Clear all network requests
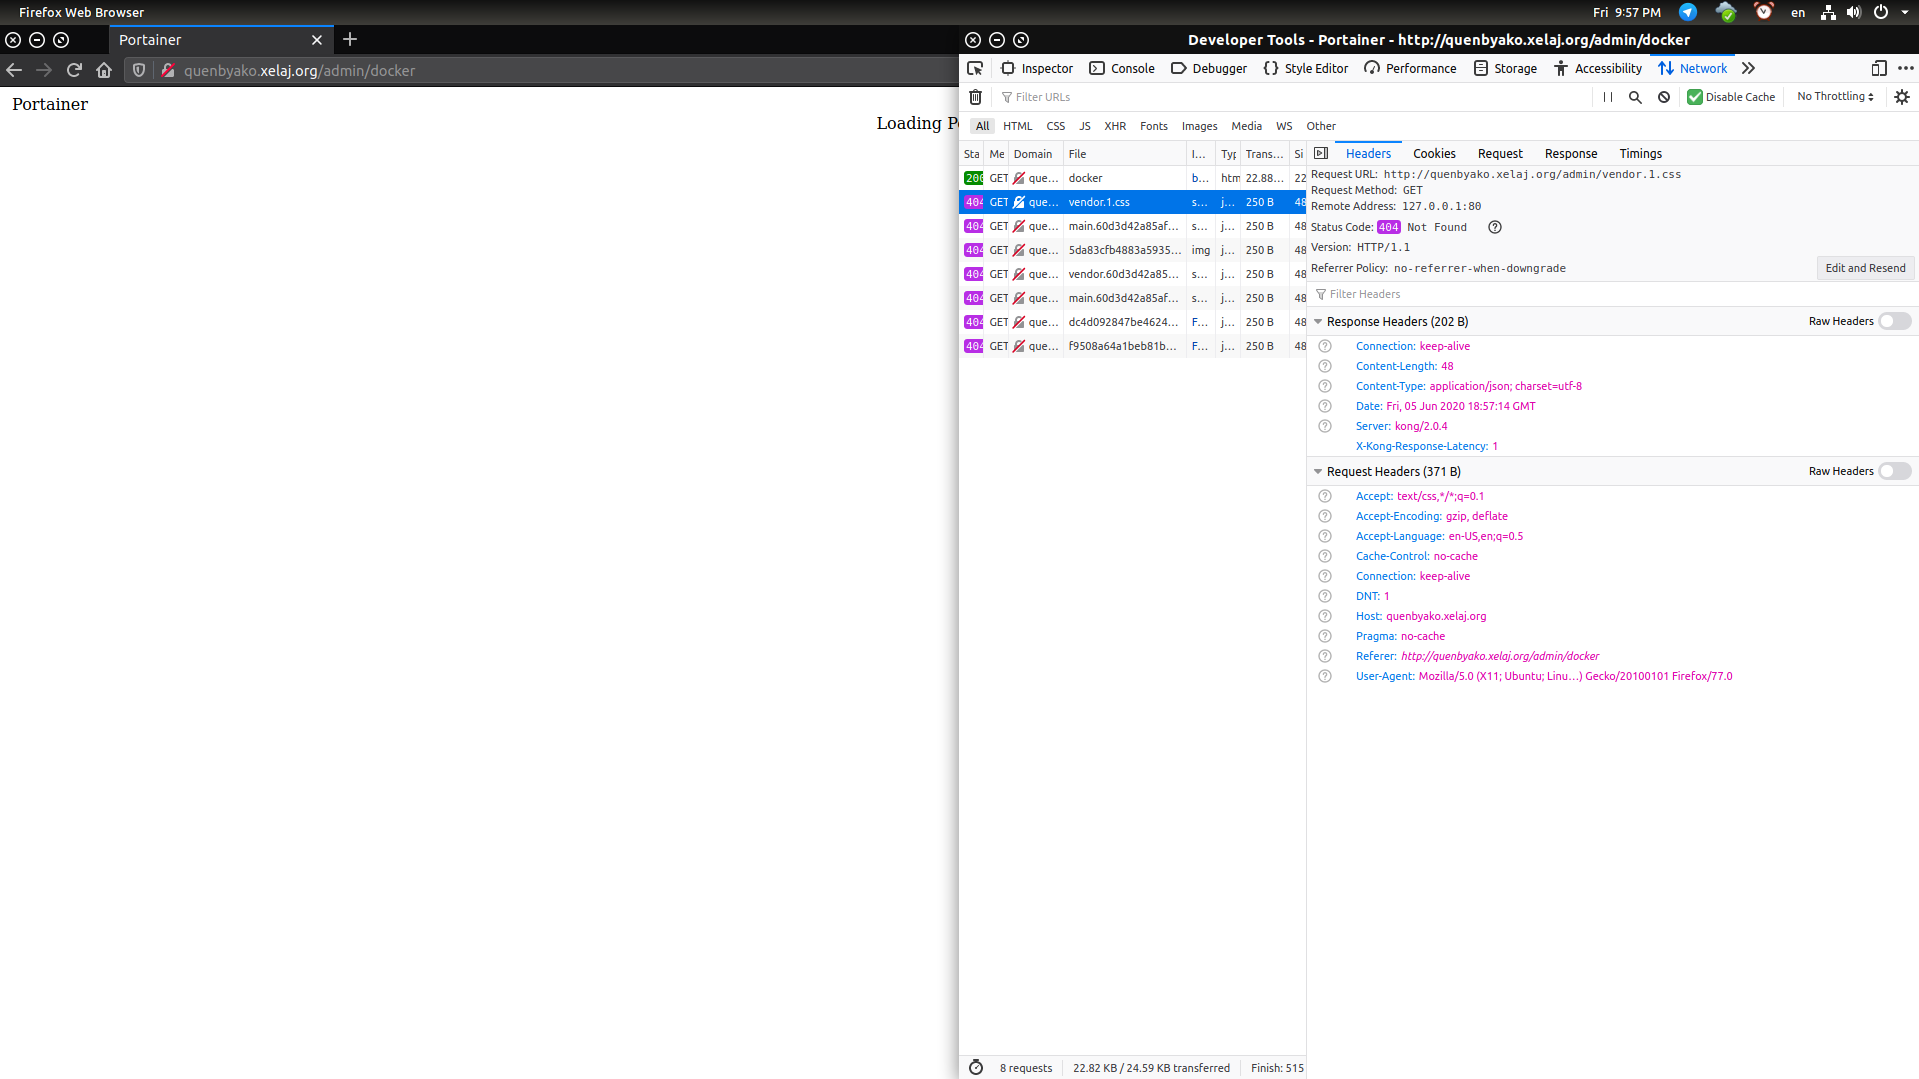Image resolution: width=1919 pixels, height=1079 pixels. pyautogui.click(x=975, y=97)
